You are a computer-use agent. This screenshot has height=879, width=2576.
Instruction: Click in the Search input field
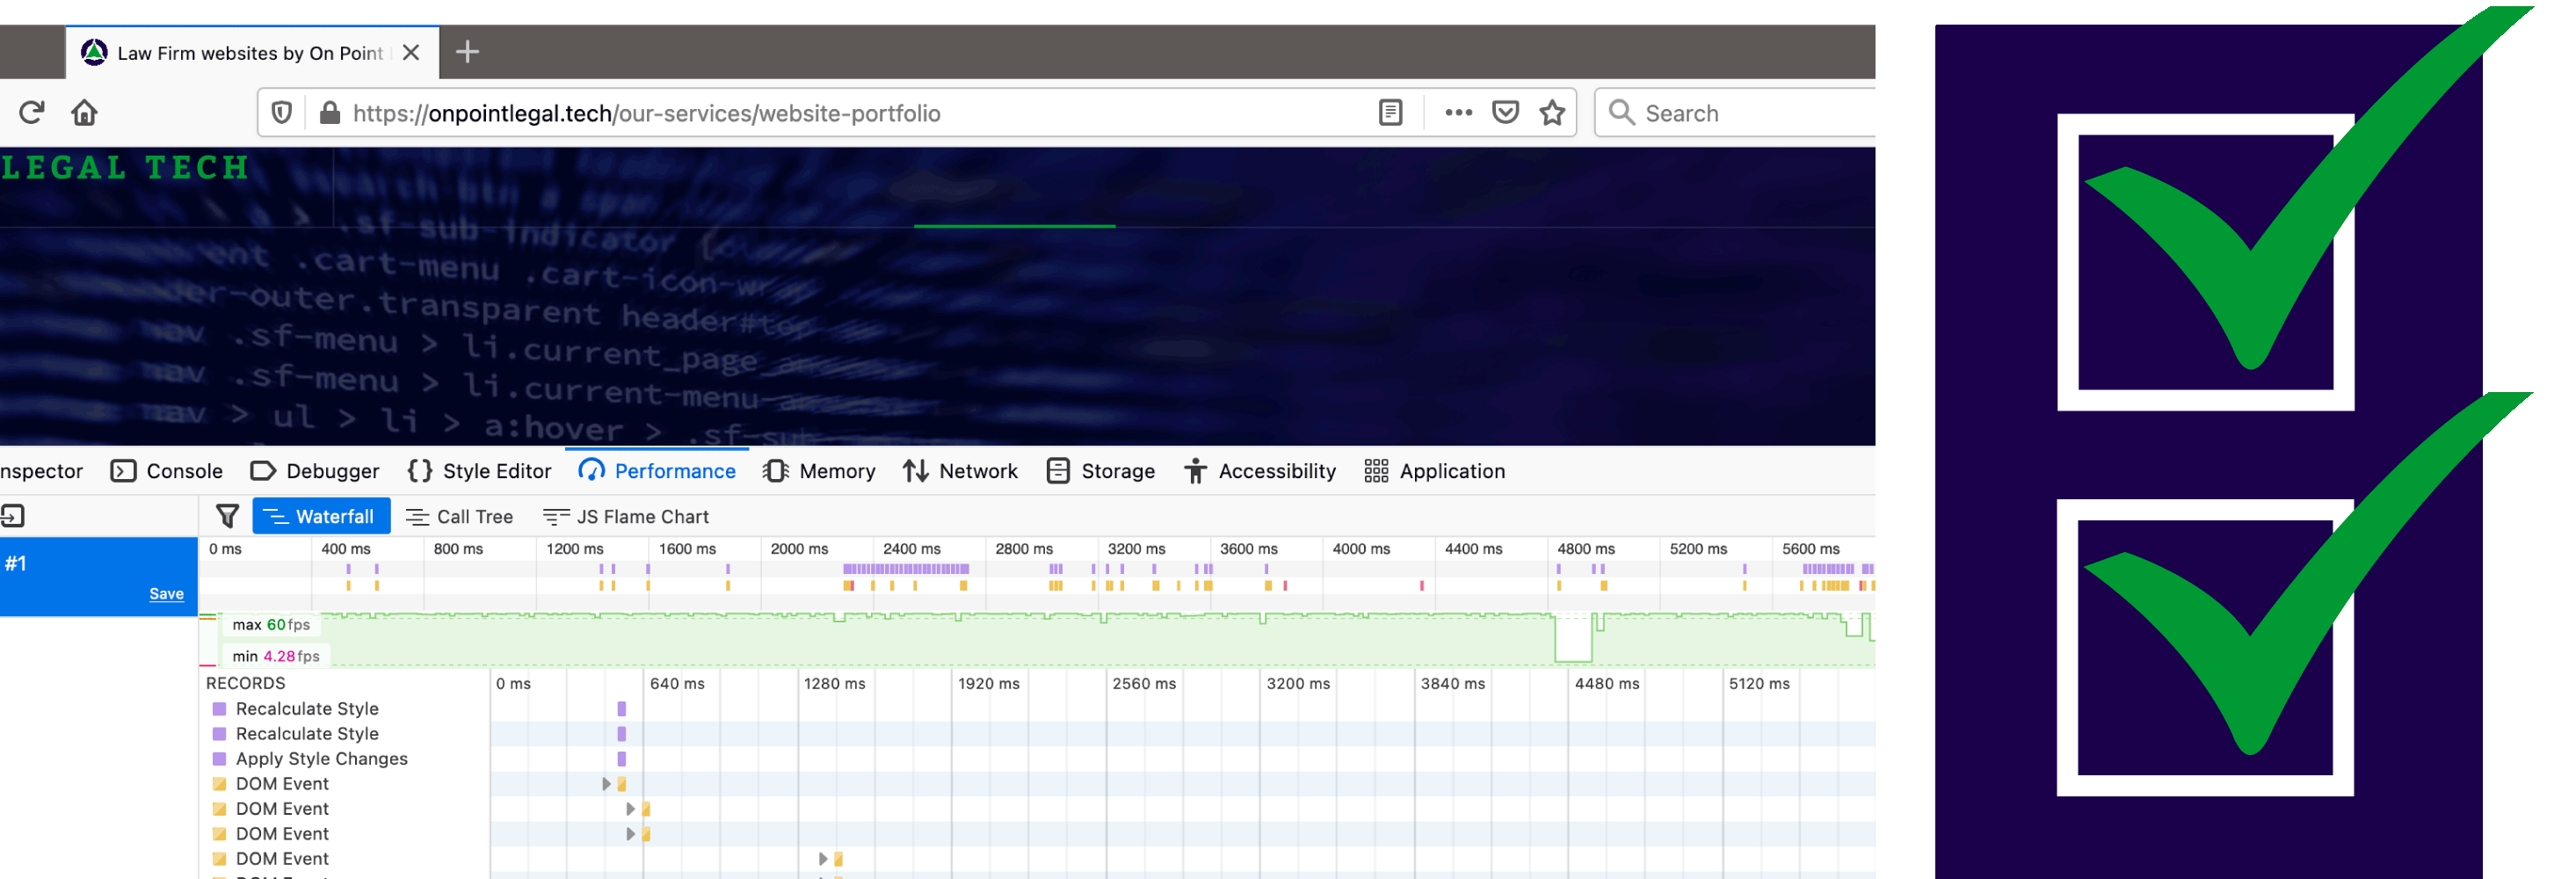pos(1750,113)
